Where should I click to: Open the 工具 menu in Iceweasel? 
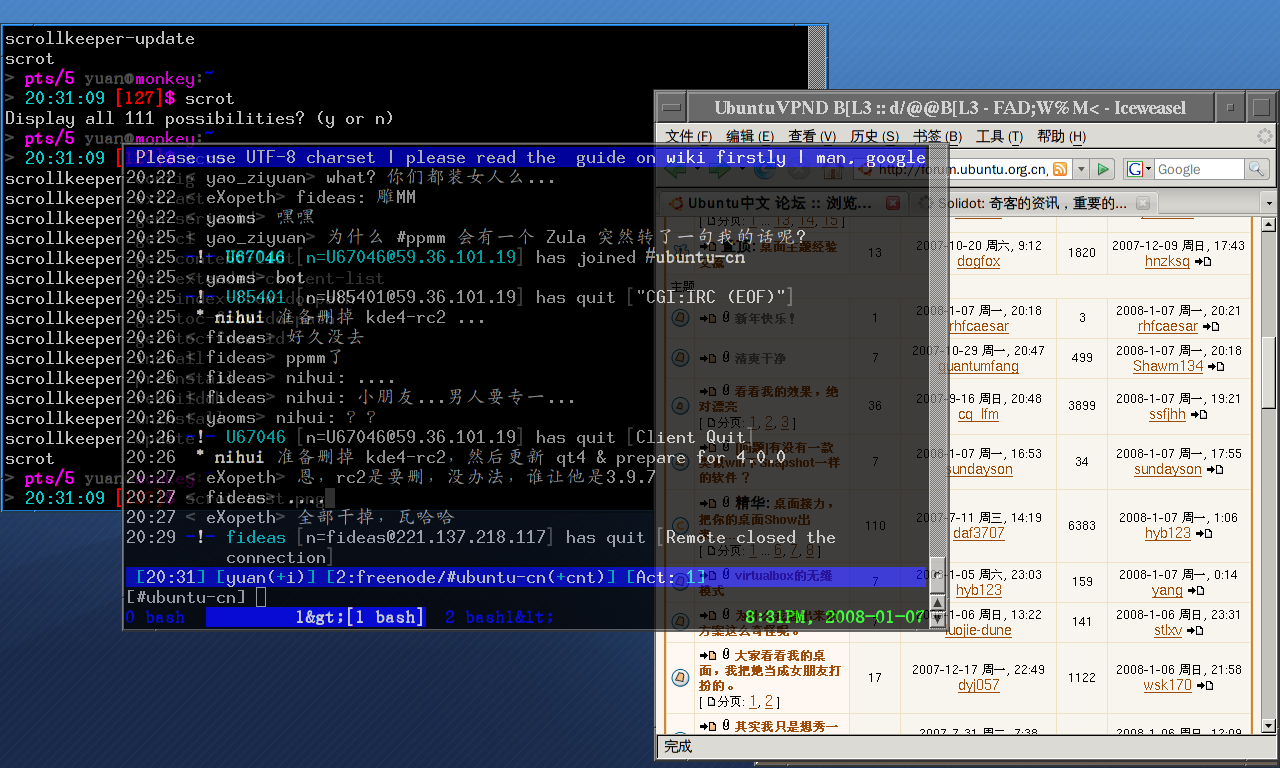coord(1000,136)
